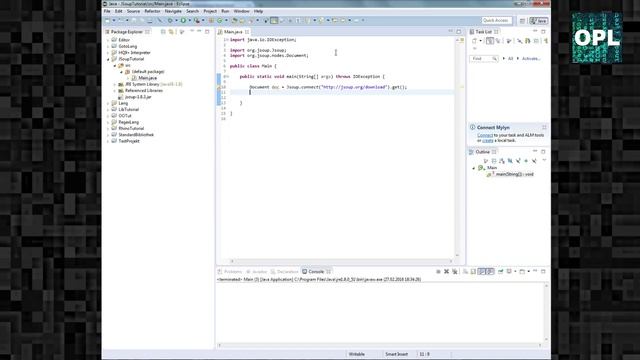Screen dimensions: 640x360
Task: Clear the Console output
Action: point(465,271)
